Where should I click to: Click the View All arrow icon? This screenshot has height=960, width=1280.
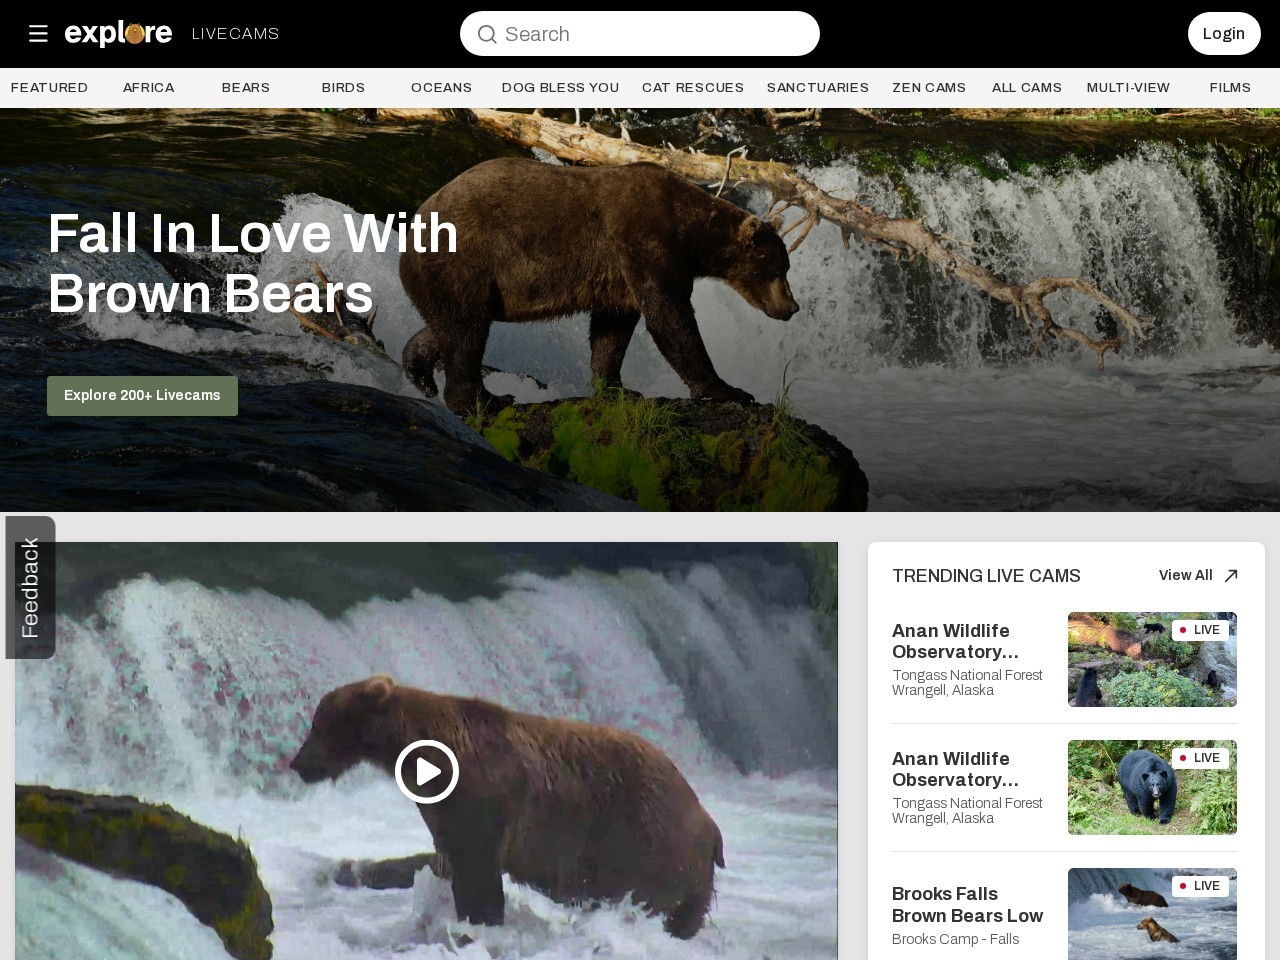1231,575
